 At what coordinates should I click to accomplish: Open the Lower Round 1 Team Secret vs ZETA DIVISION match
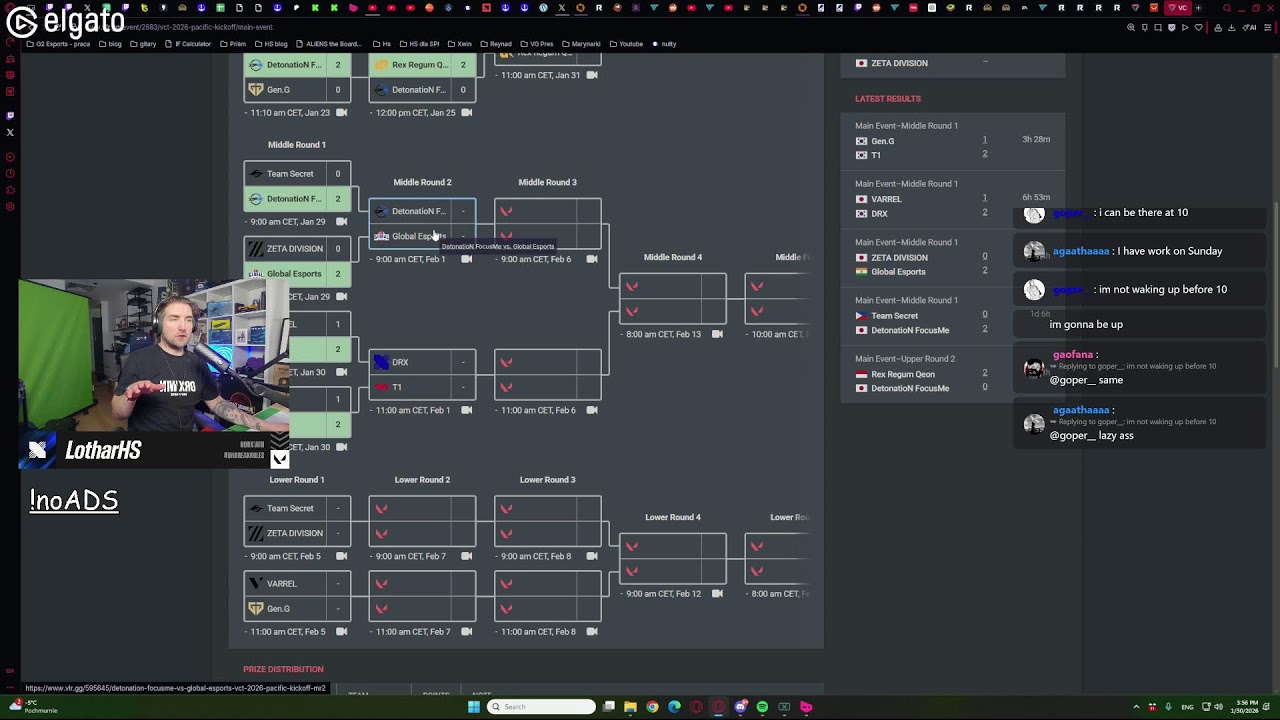[x=297, y=521]
